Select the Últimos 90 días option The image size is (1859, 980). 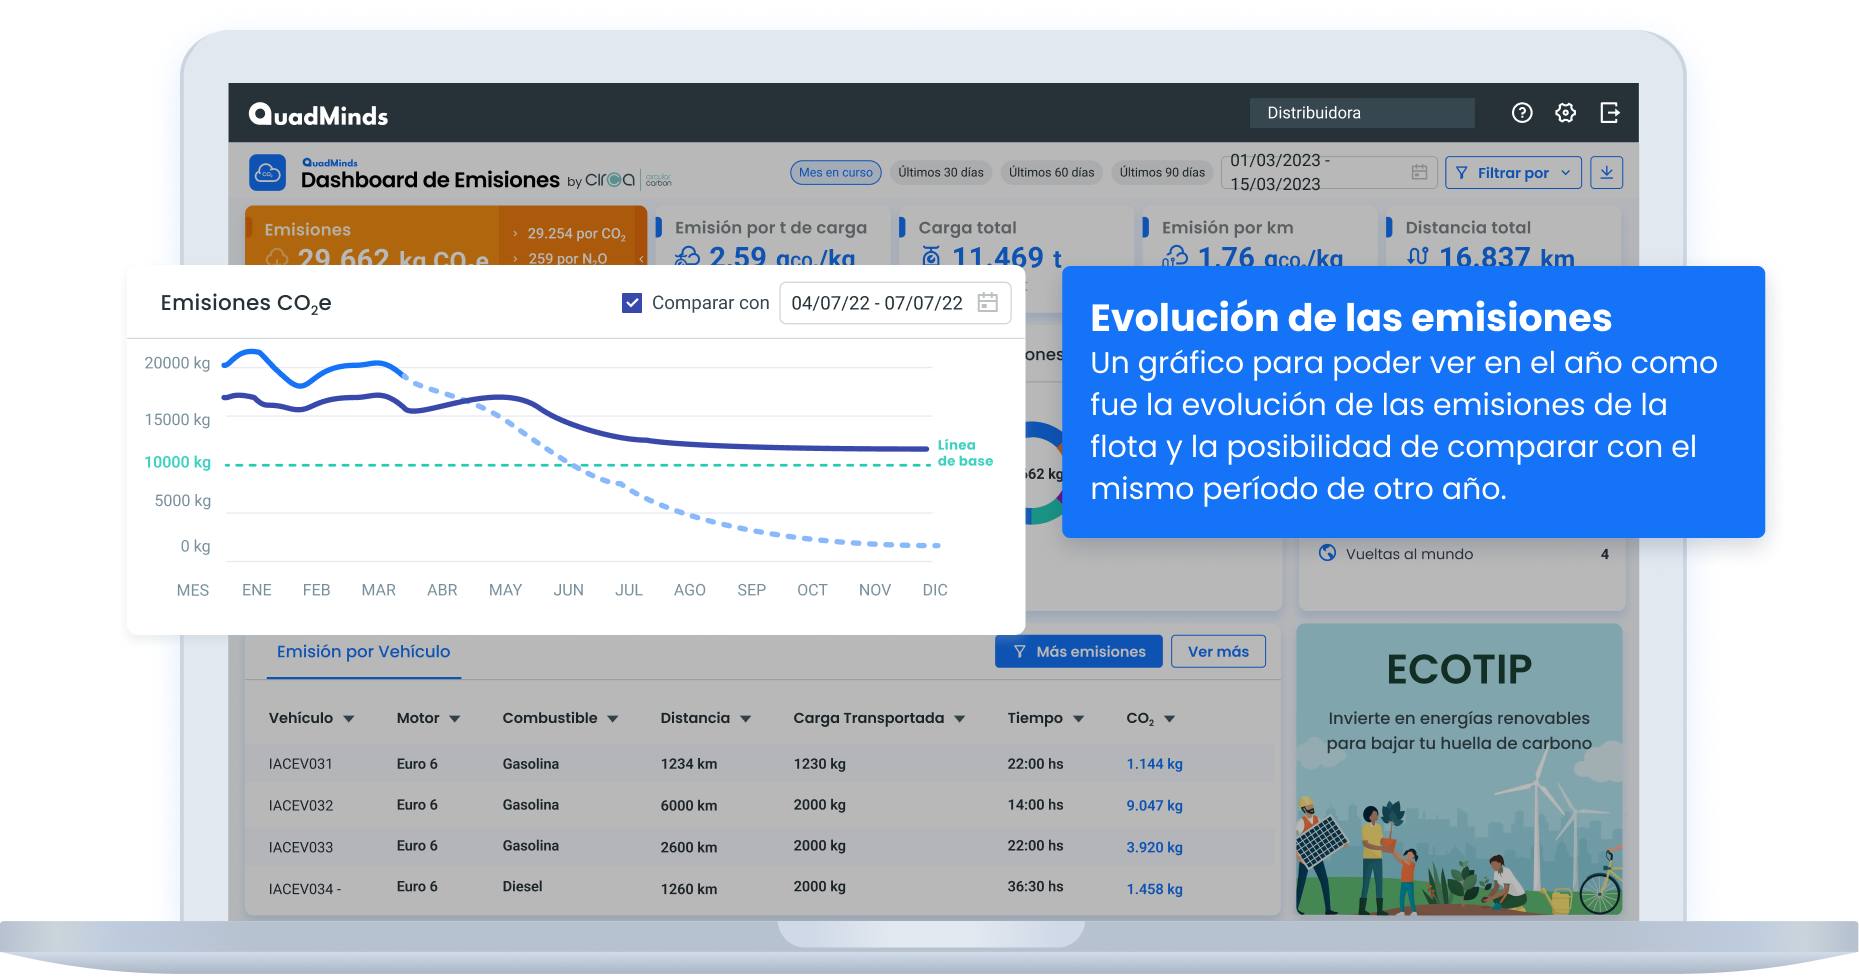click(1162, 173)
